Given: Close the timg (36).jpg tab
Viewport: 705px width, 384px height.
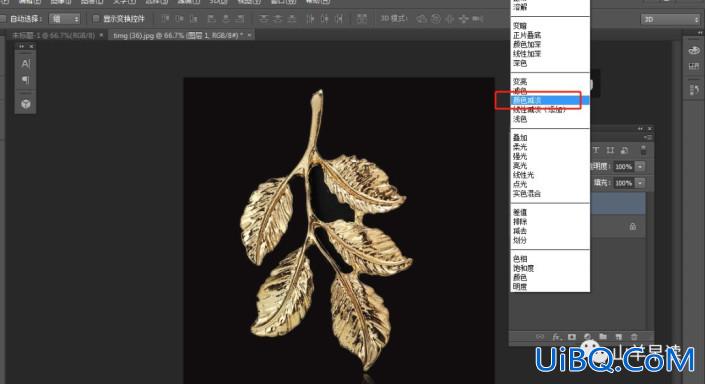Looking at the screenshot, I should pyautogui.click(x=249, y=35).
